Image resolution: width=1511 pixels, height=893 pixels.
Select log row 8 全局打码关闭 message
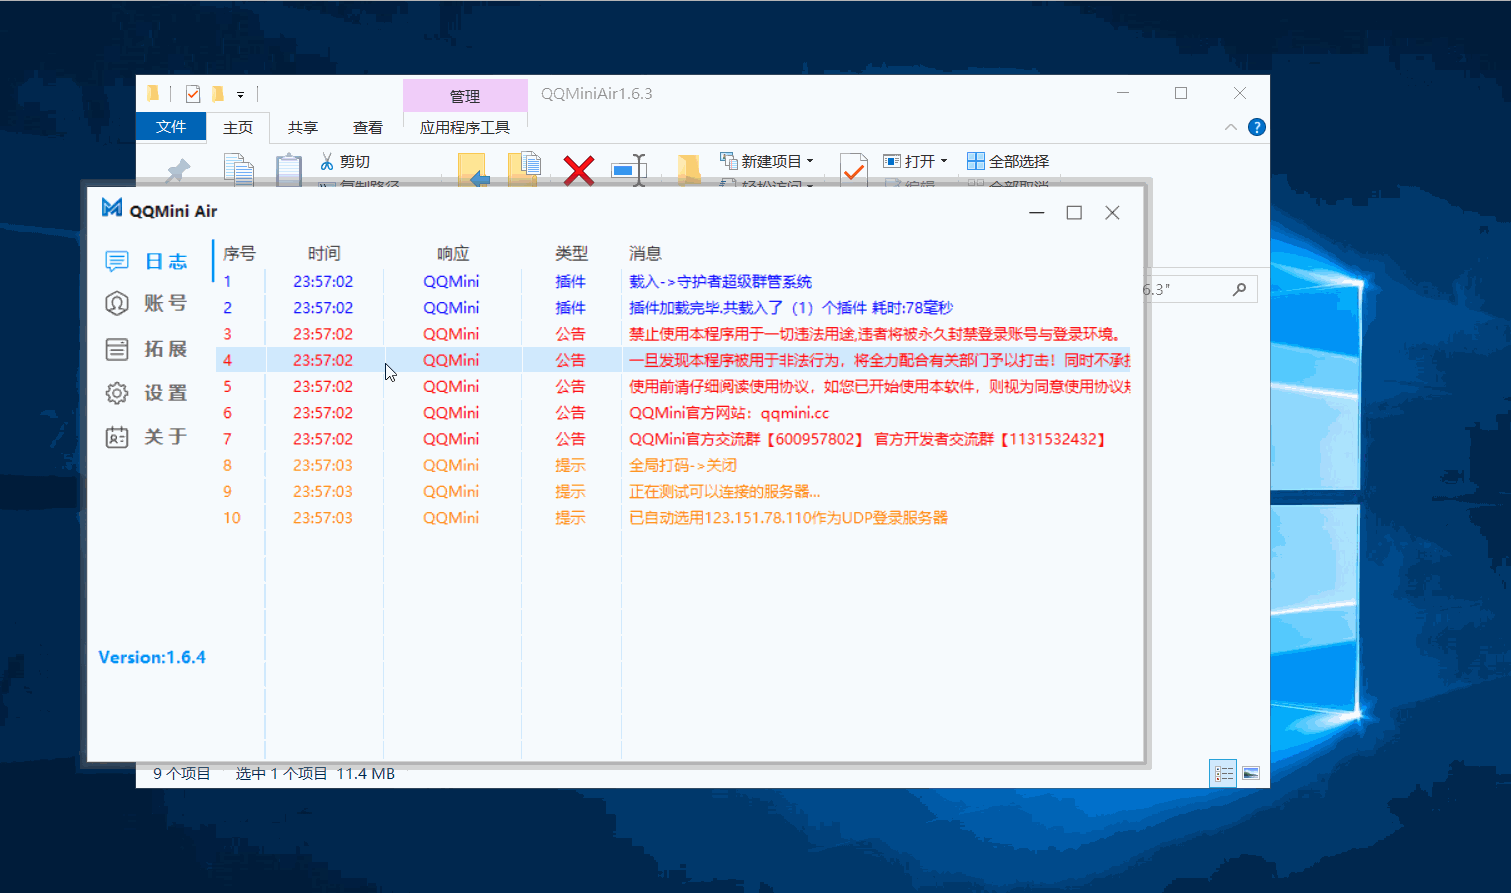pos(673,465)
